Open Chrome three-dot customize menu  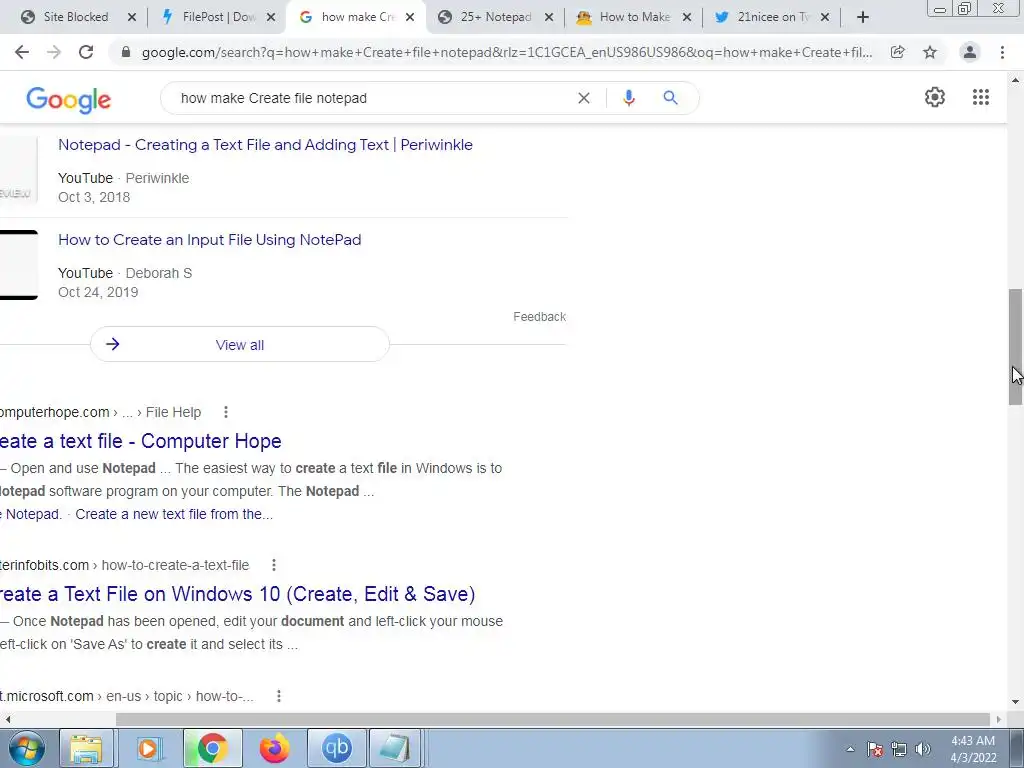coord(1002,52)
